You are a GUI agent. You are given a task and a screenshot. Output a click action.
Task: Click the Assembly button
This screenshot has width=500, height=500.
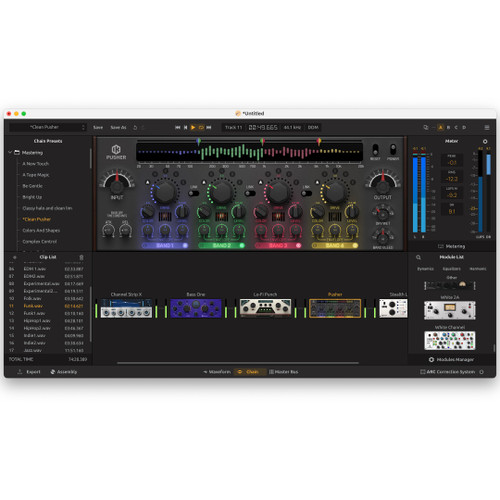pyautogui.click(x=64, y=372)
